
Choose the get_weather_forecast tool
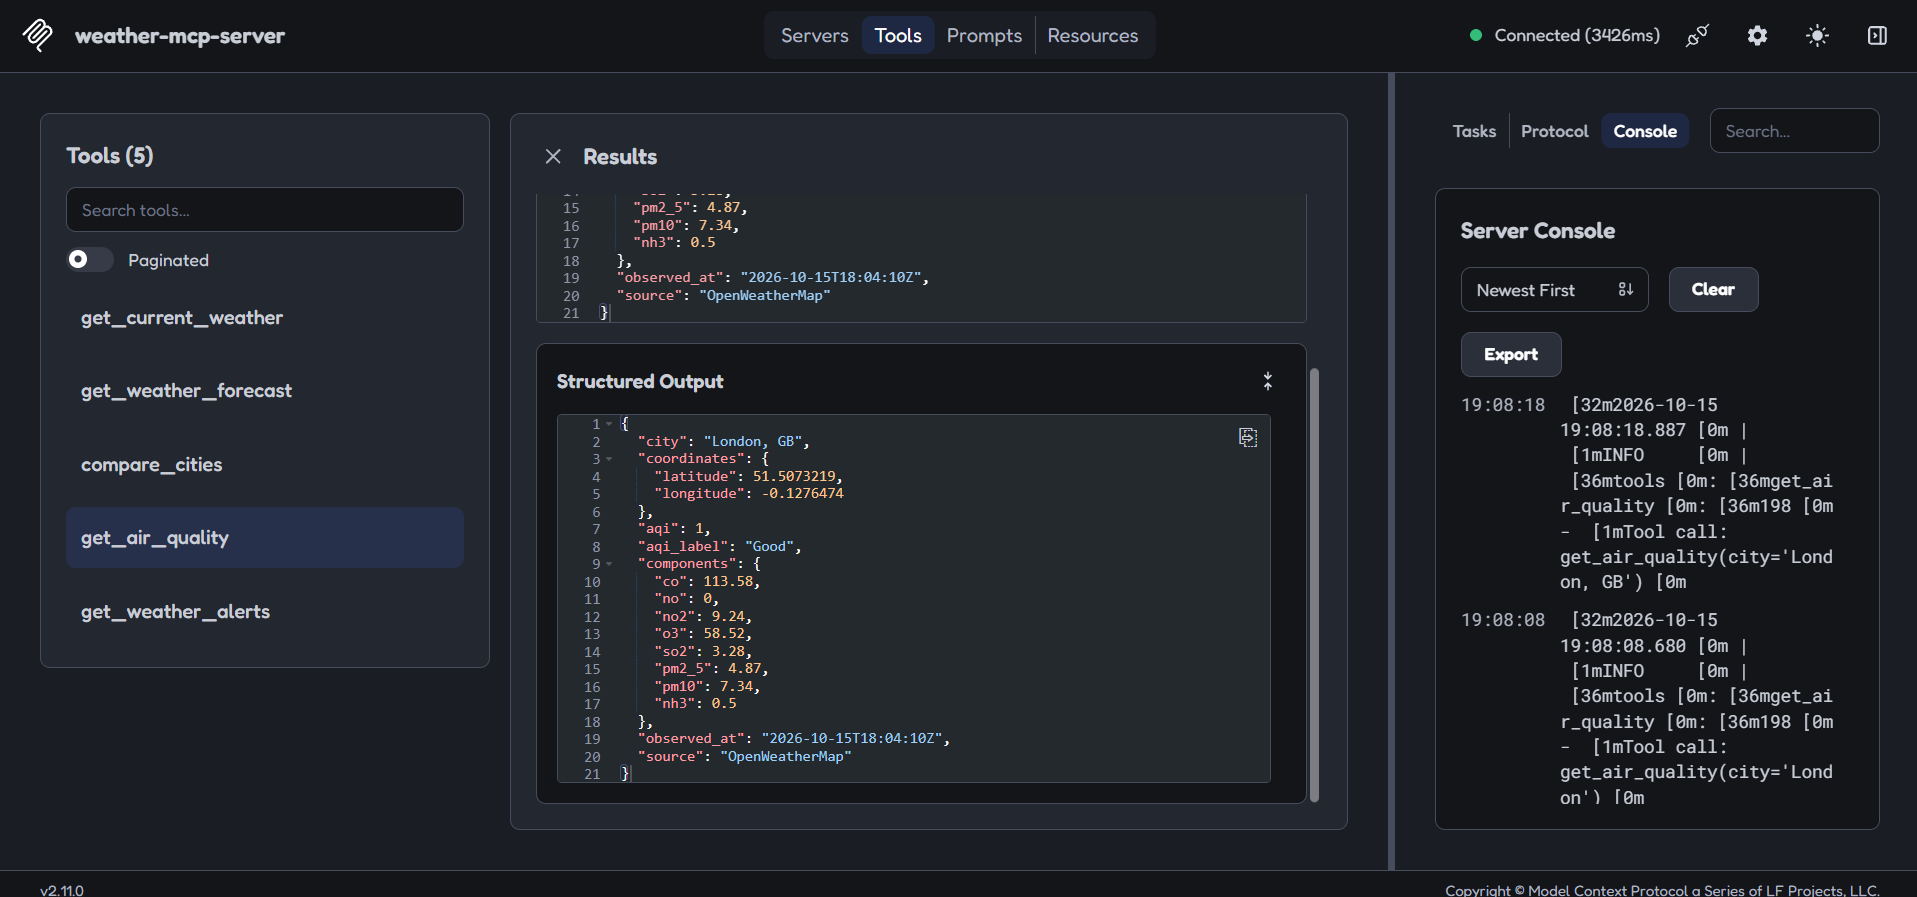click(265, 391)
